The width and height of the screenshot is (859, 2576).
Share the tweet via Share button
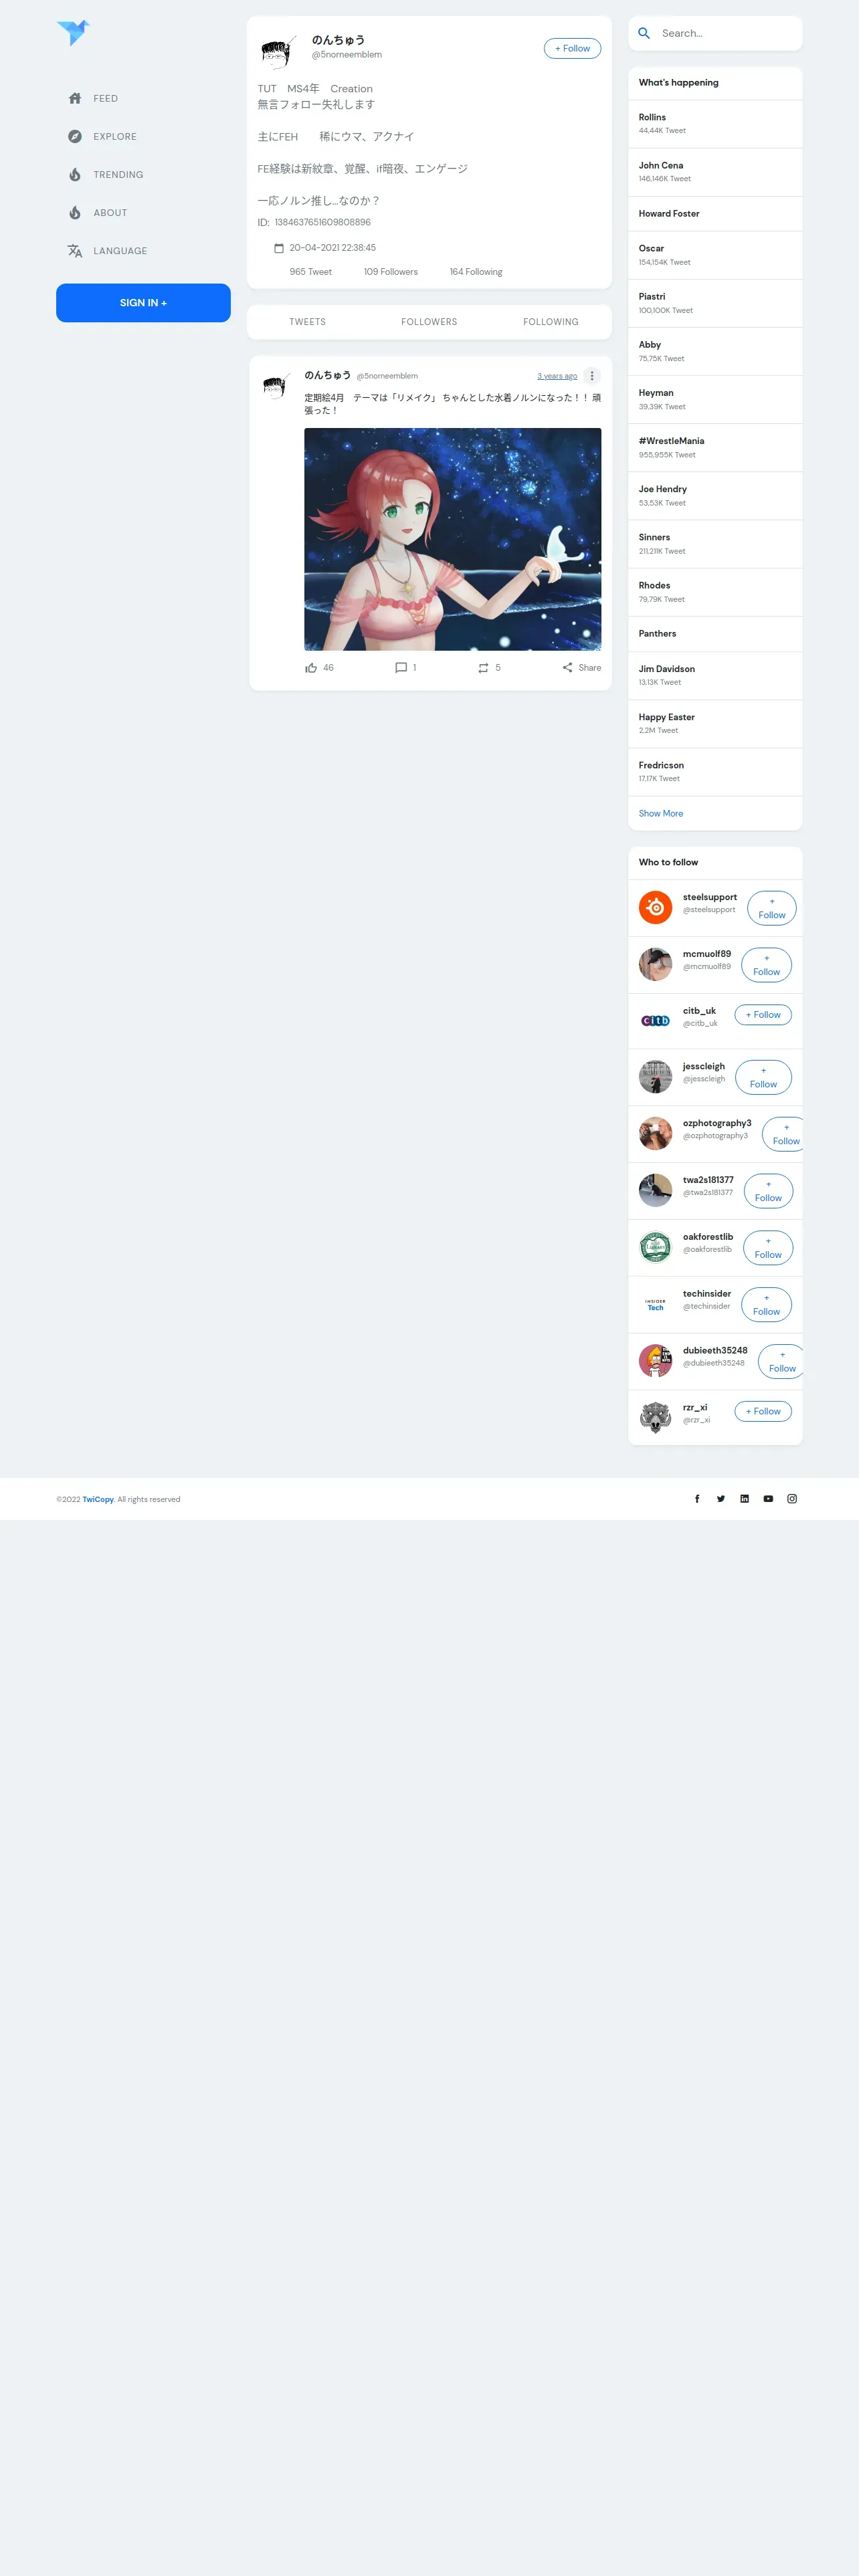pyautogui.click(x=582, y=668)
